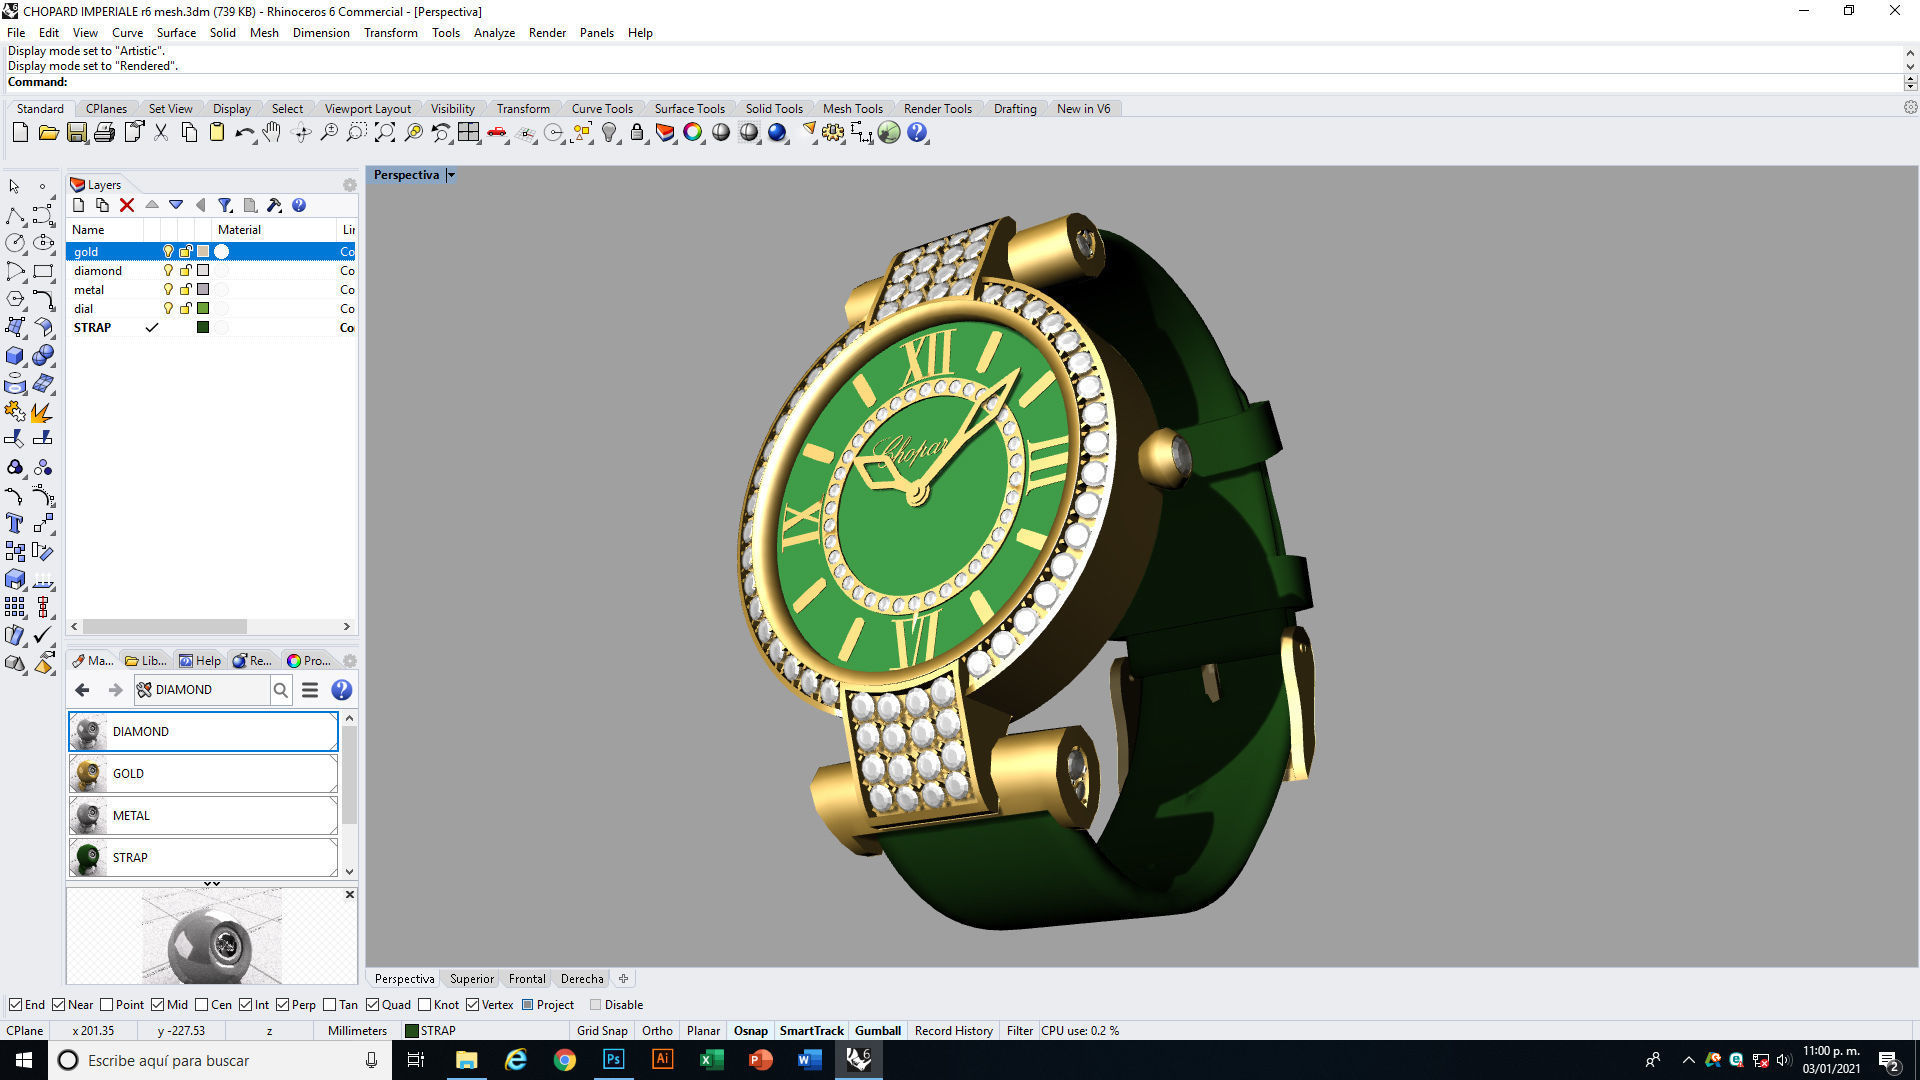Click the New file icon

tap(20, 133)
